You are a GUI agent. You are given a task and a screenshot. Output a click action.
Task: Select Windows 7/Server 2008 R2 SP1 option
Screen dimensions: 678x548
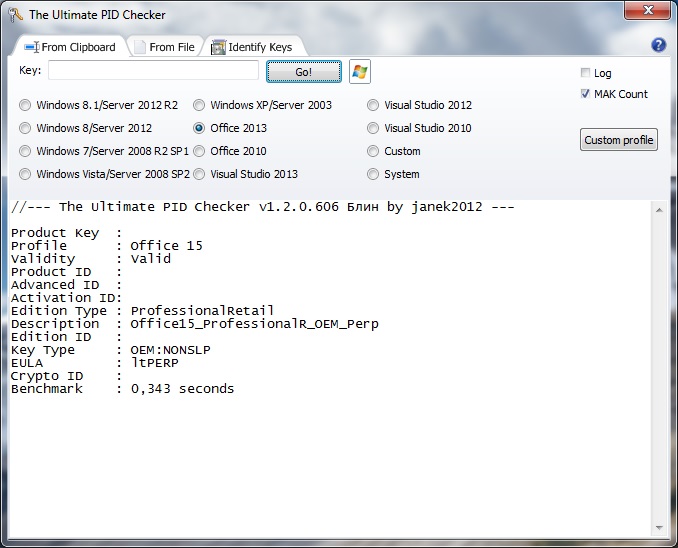(x=104, y=151)
